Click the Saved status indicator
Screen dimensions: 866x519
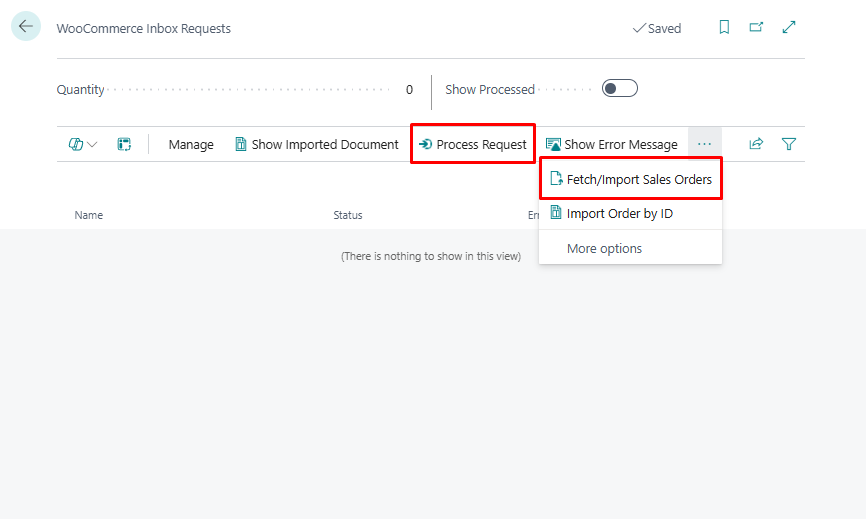point(657,28)
